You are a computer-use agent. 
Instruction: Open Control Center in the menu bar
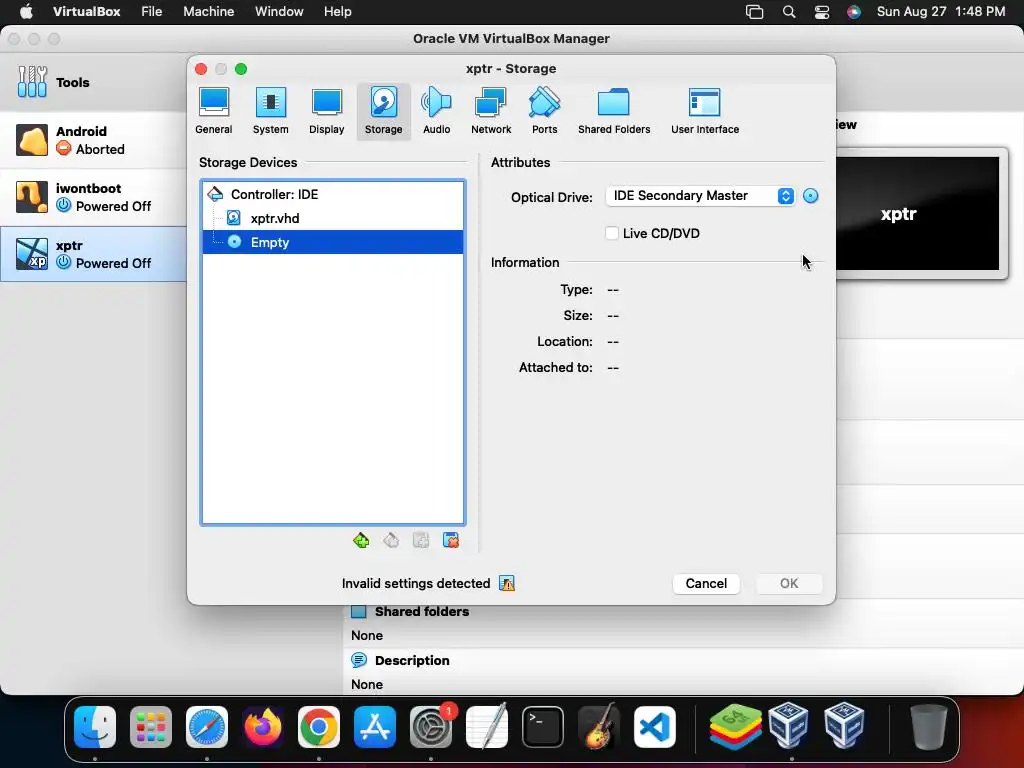[x=822, y=12]
